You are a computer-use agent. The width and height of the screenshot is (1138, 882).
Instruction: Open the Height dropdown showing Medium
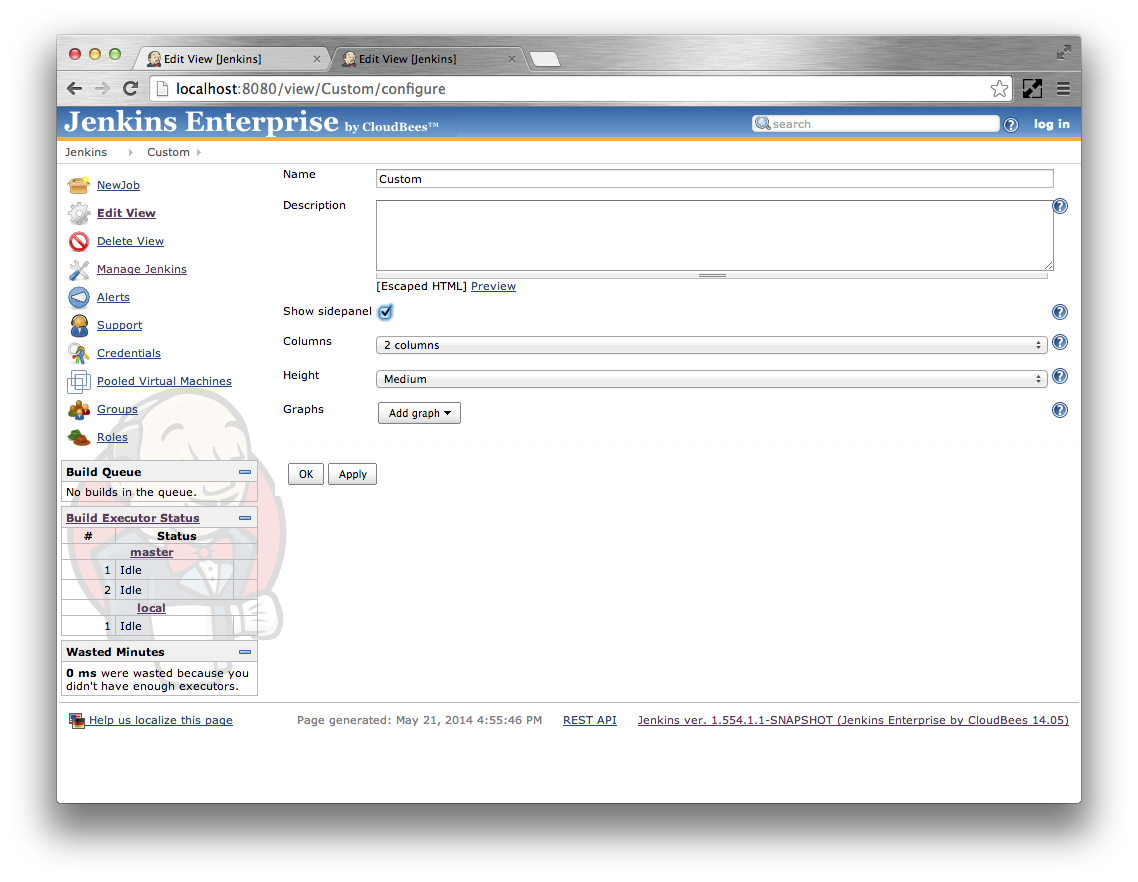tap(711, 379)
